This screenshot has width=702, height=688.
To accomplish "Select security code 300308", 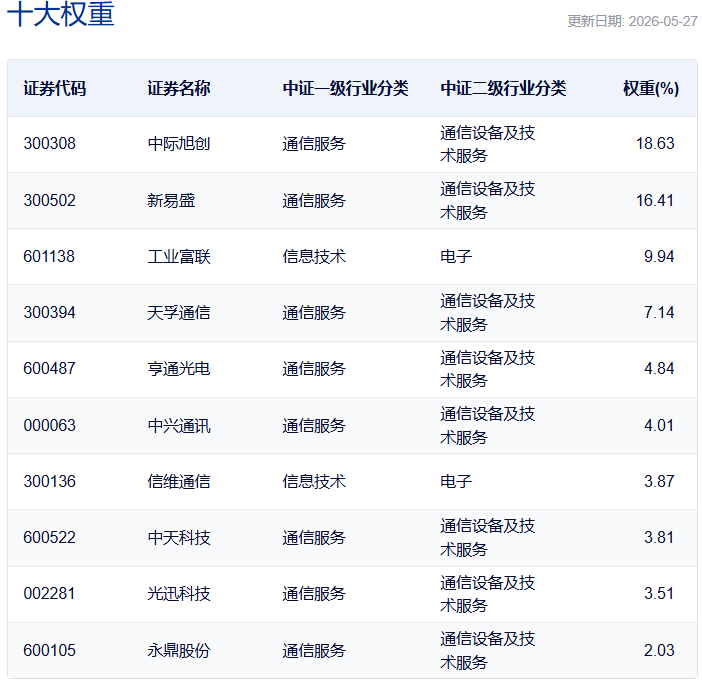I will 50,144.
